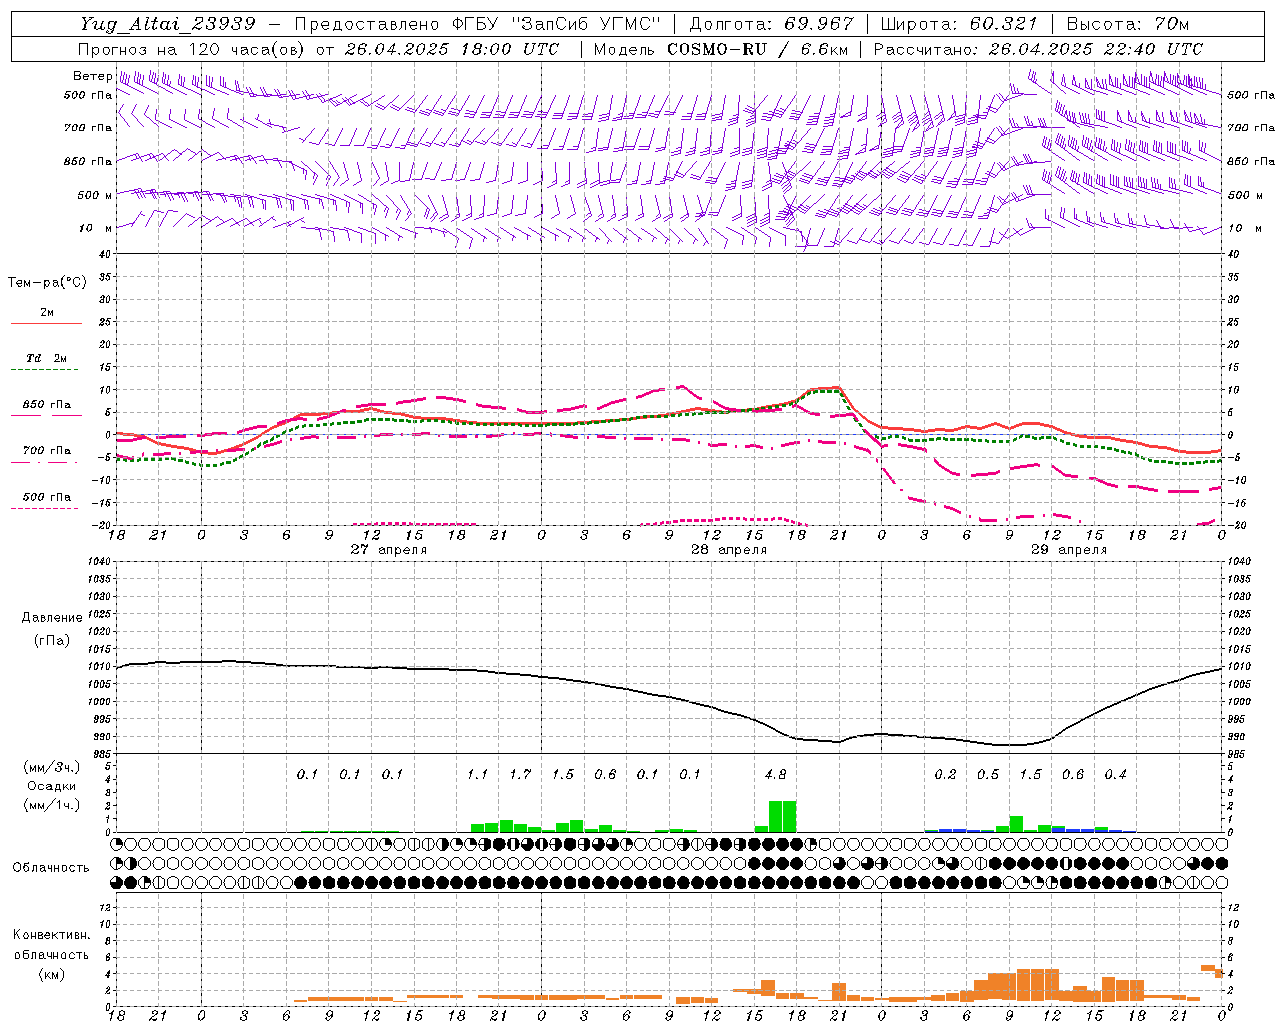Viewport: 1280px width, 1024px height.
Task: Click the 0.4 precipitation total
Action: (x=1115, y=775)
